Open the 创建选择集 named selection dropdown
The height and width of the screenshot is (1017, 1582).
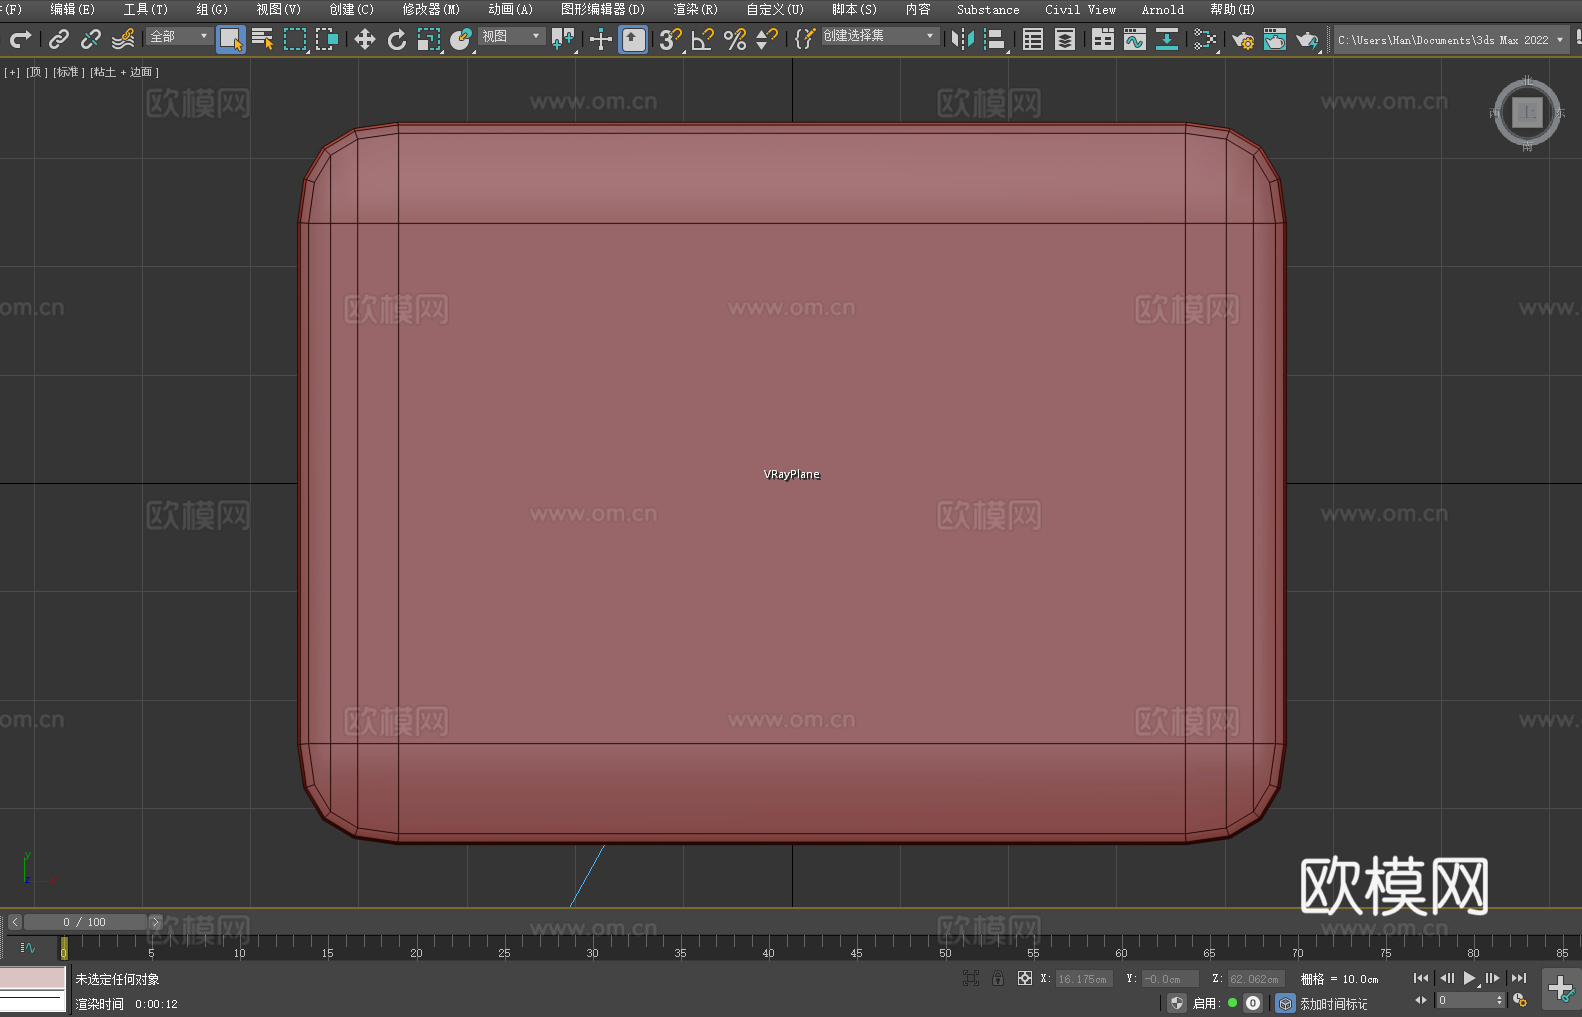tap(879, 36)
